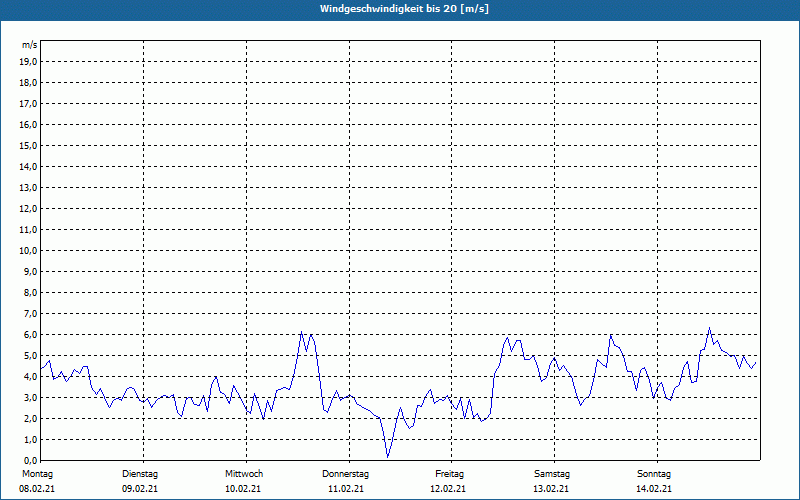Click the Donnerstag day label
The width and height of the screenshot is (800, 500).
345,474
